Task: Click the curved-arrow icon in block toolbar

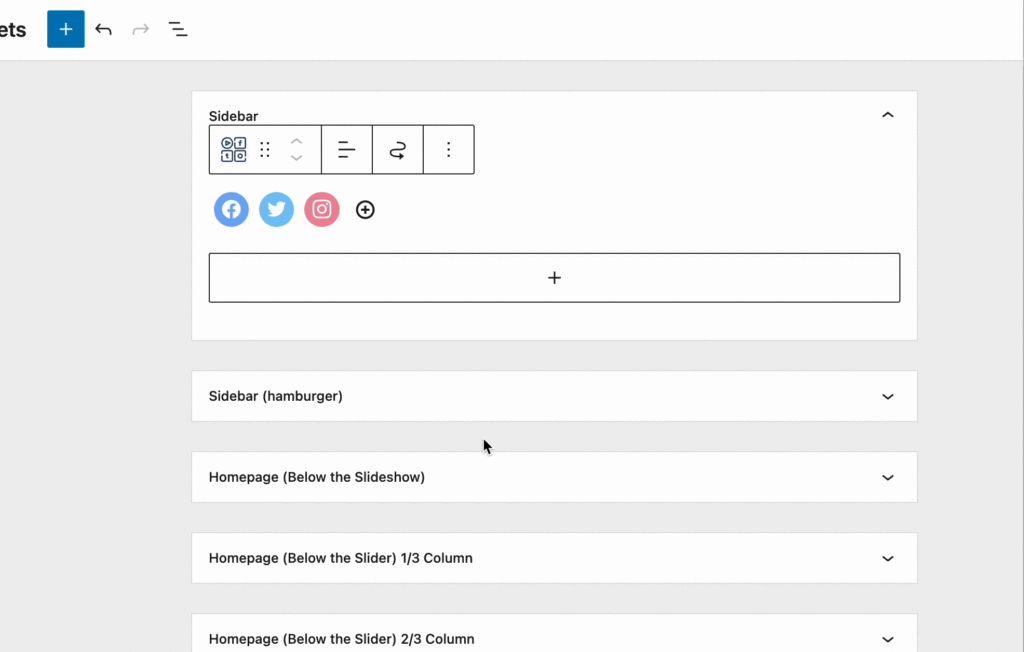Action: click(x=397, y=150)
